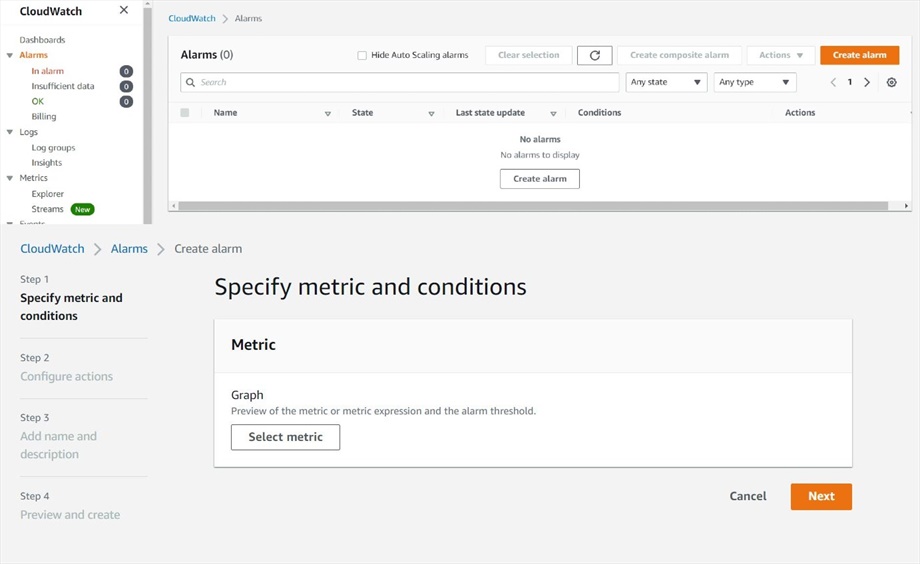
Task: Cancel the alarm creation wizard
Action: [748, 497]
